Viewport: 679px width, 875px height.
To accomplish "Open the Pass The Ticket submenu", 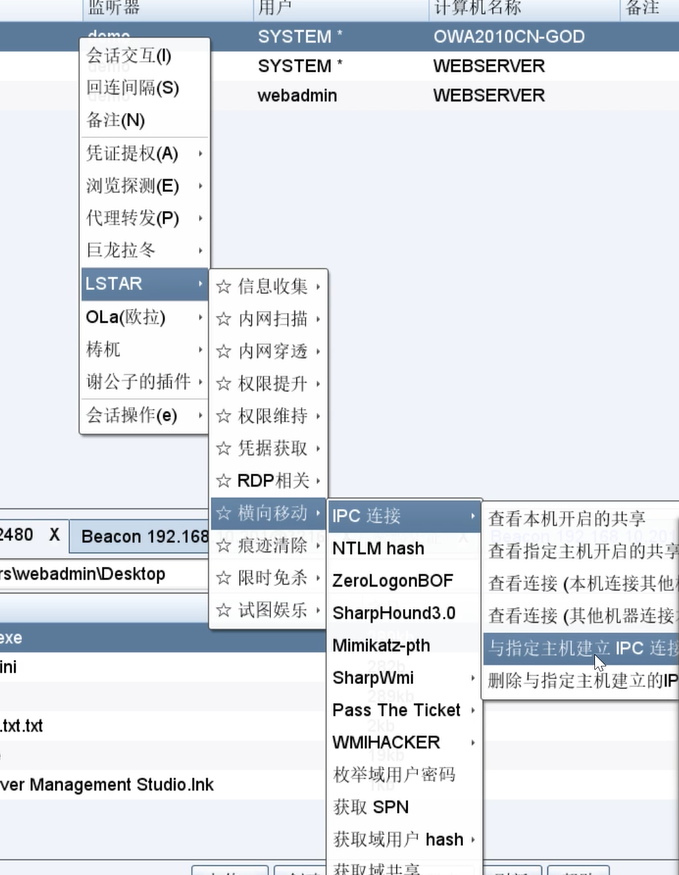I will (x=397, y=710).
